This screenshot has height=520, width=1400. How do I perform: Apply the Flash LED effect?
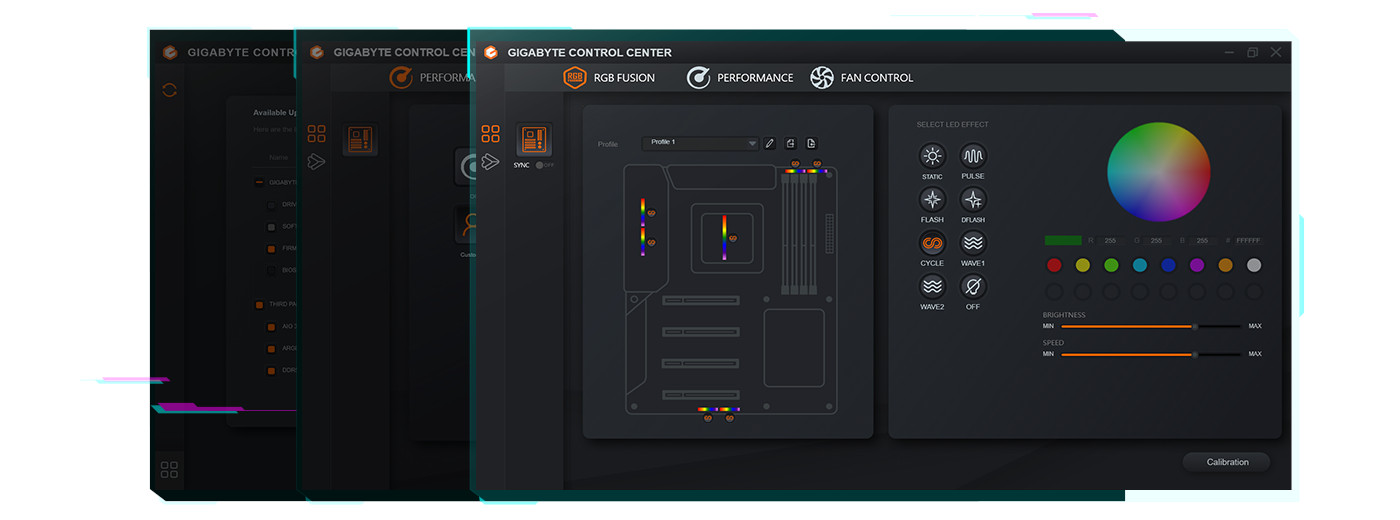coord(932,199)
